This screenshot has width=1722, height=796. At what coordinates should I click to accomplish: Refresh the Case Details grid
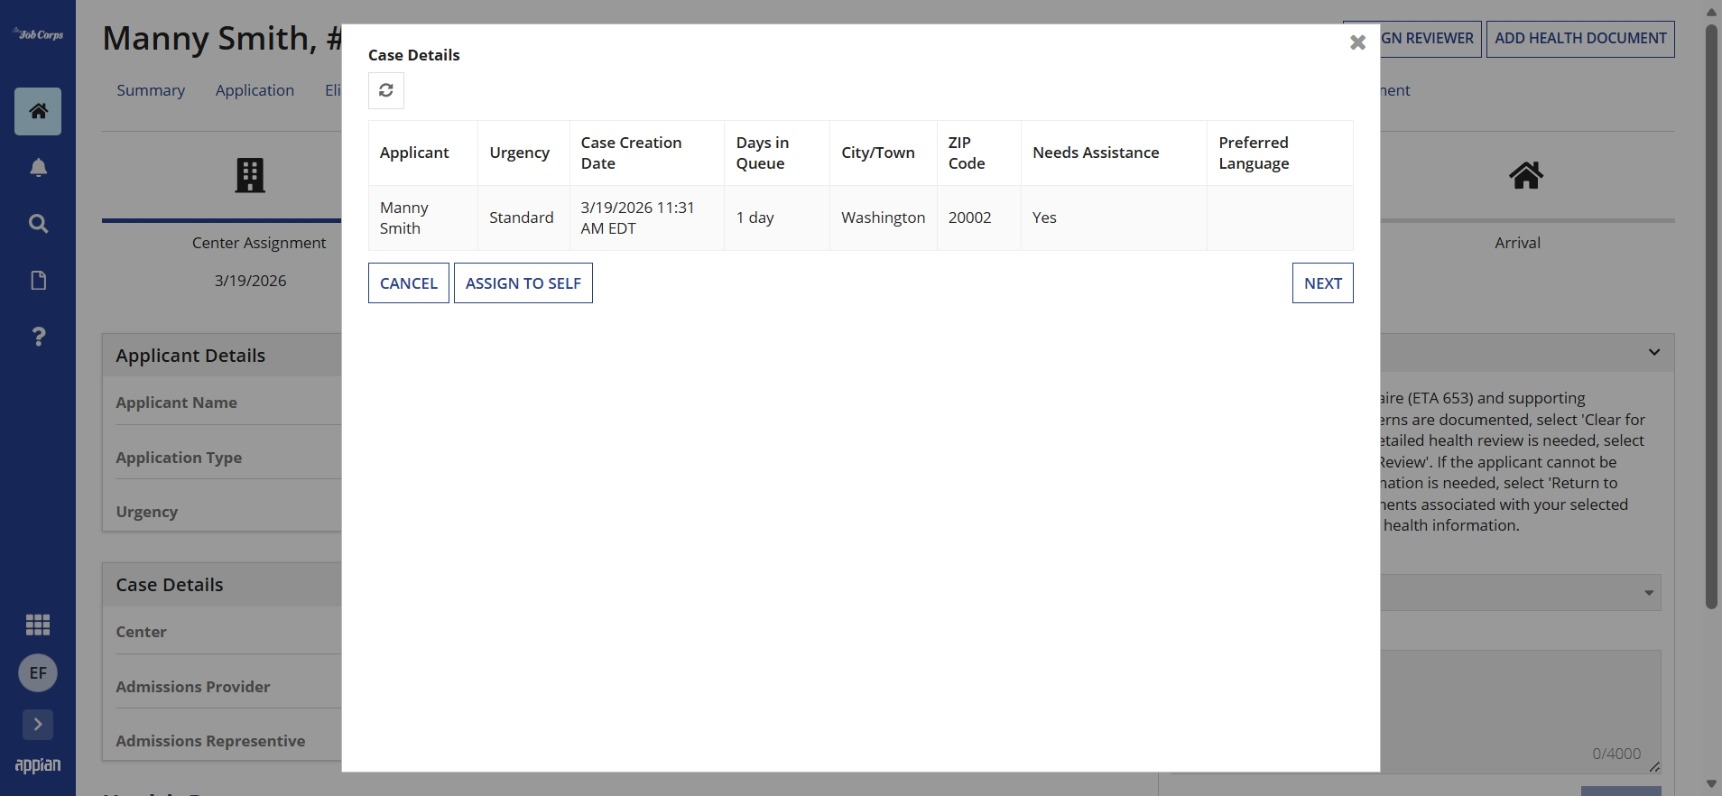(386, 90)
